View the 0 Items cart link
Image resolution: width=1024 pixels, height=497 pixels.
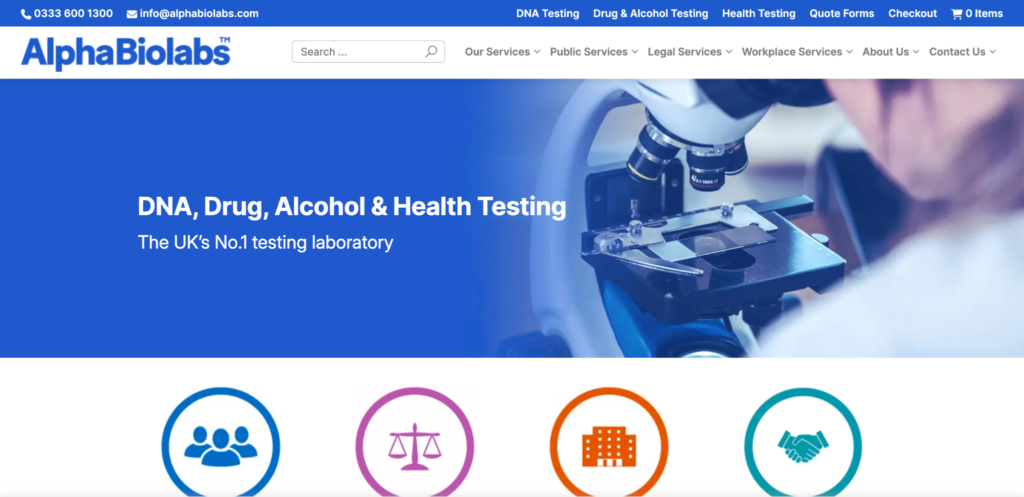(x=977, y=14)
